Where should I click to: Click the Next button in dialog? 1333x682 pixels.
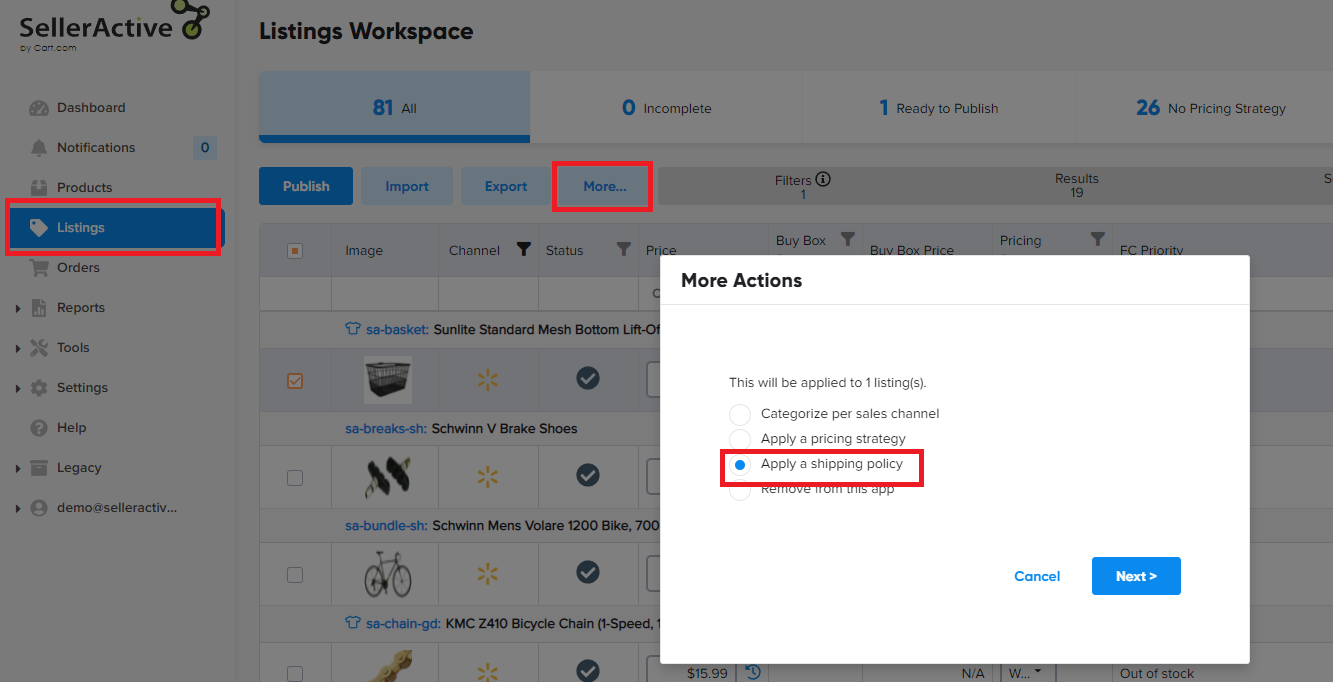pyautogui.click(x=1136, y=576)
